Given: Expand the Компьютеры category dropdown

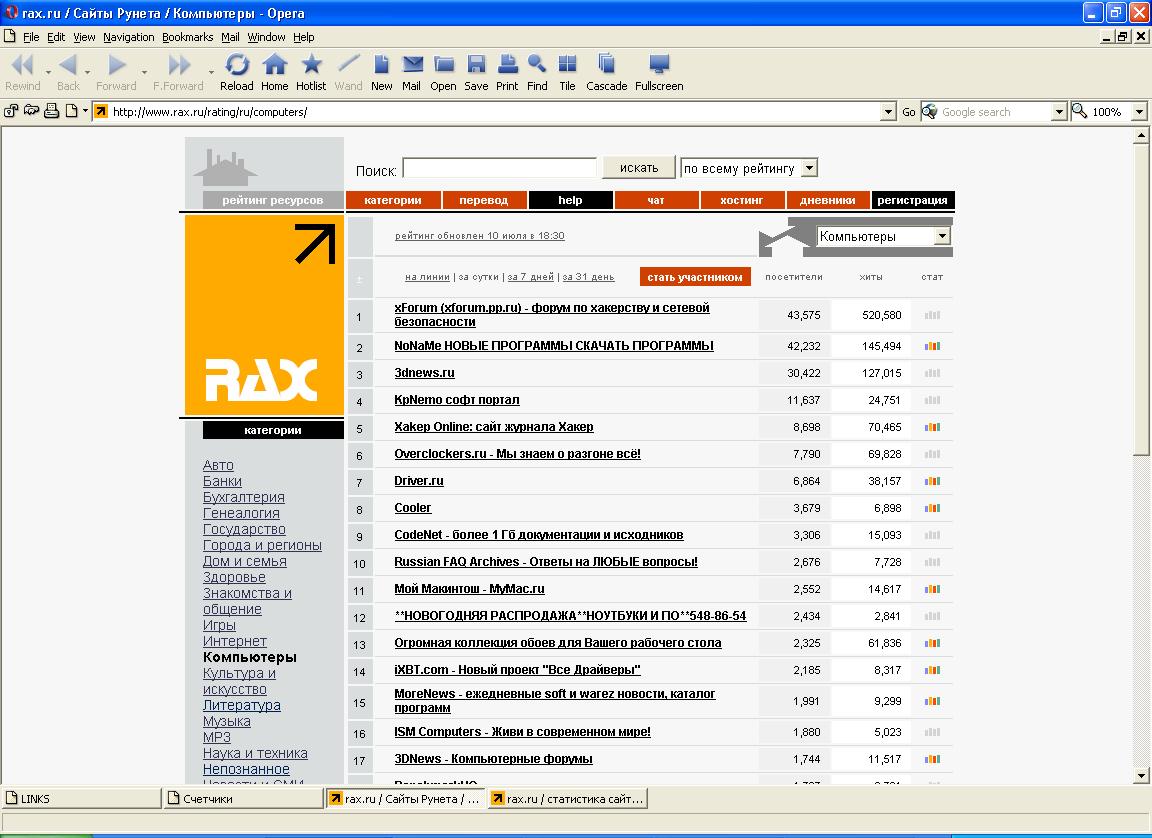Looking at the screenshot, I should click(x=941, y=237).
